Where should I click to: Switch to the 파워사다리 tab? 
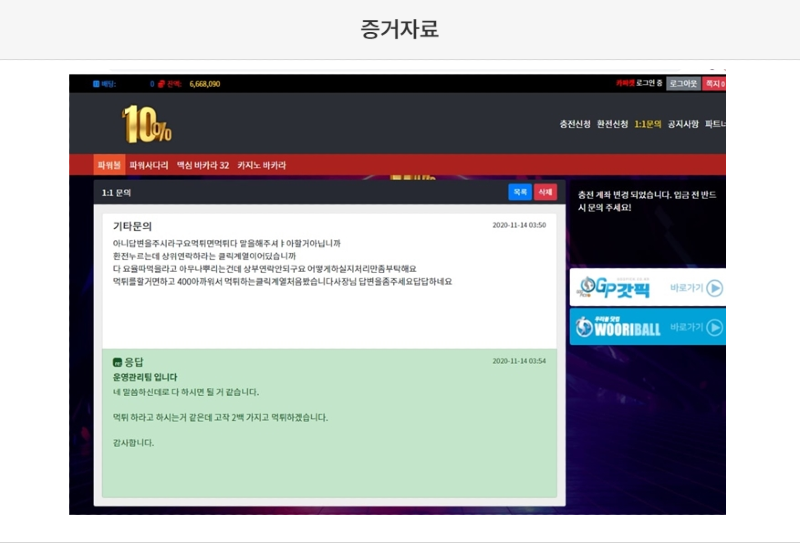click(149, 165)
